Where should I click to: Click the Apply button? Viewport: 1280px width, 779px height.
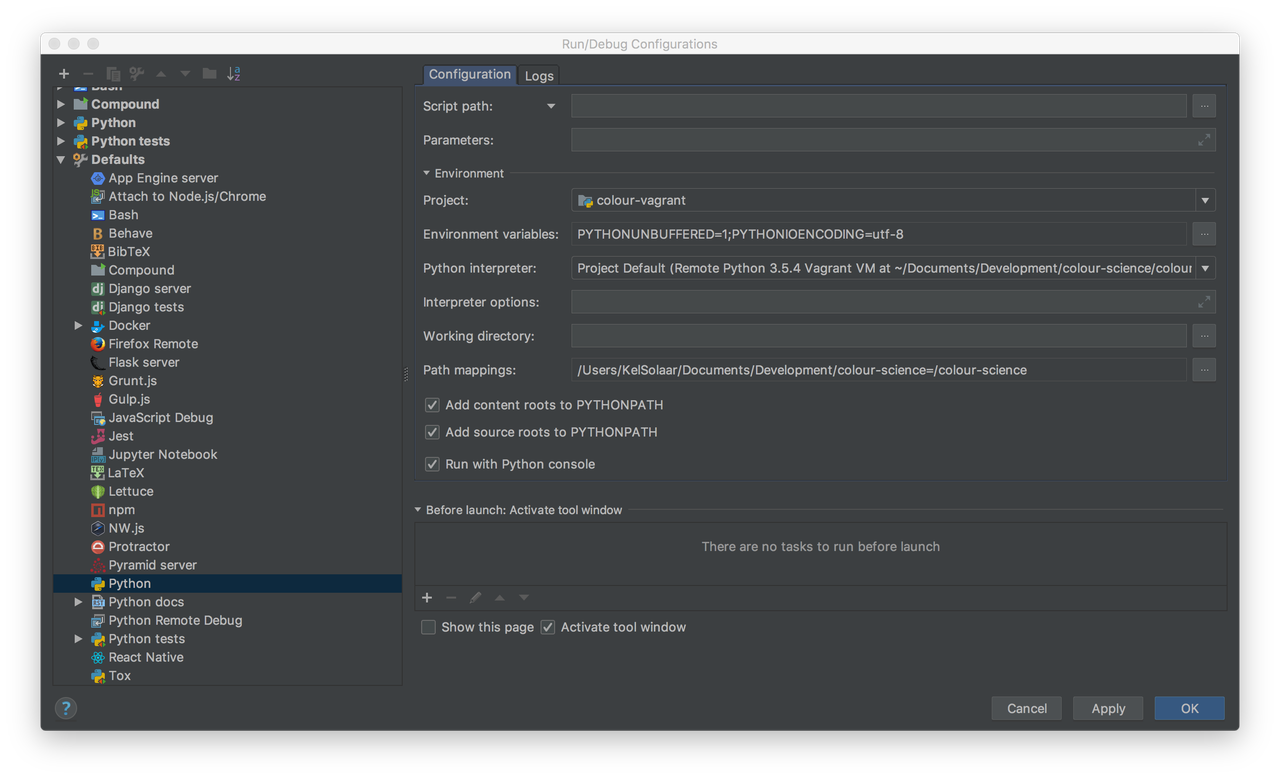tap(1108, 708)
